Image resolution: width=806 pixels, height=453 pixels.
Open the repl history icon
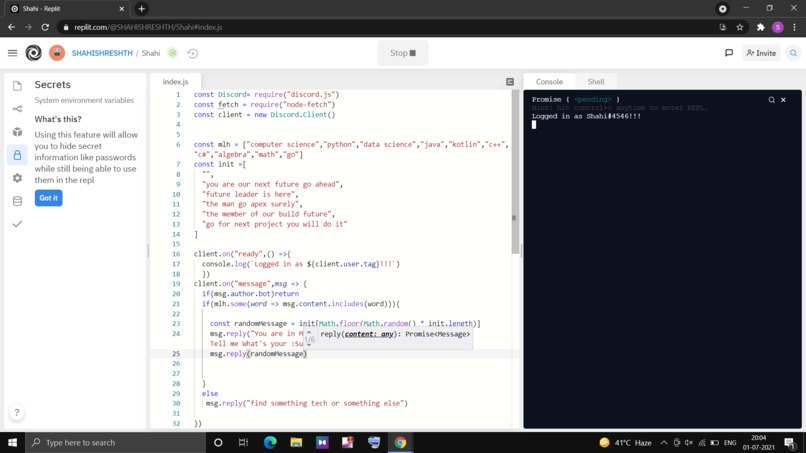(193, 53)
